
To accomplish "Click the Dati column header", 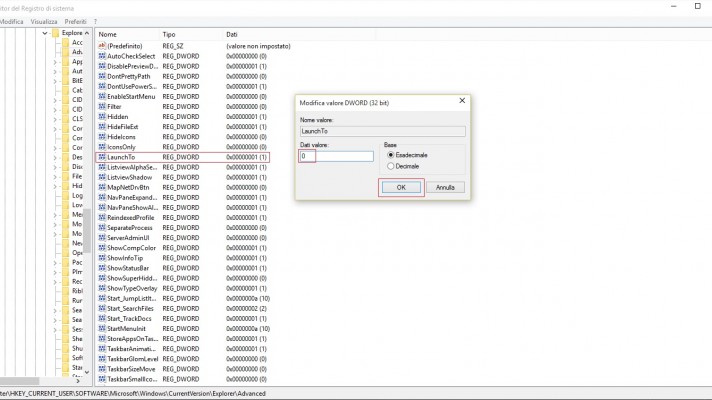I will [232, 34].
